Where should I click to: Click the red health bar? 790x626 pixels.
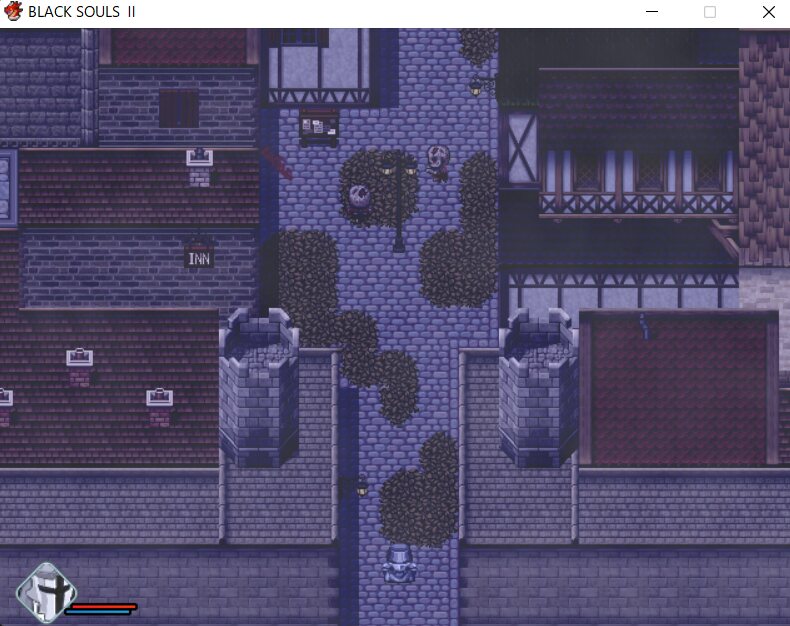coord(102,606)
